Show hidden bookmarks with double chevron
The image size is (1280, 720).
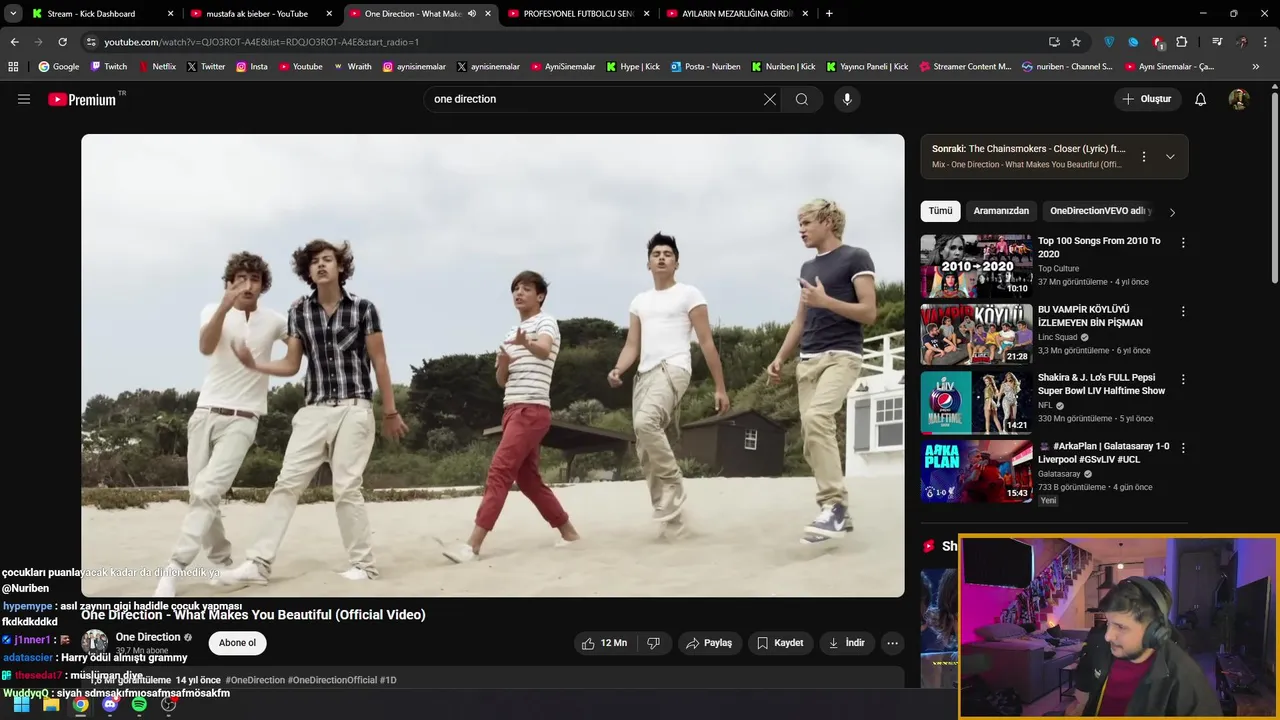pyautogui.click(x=1256, y=67)
